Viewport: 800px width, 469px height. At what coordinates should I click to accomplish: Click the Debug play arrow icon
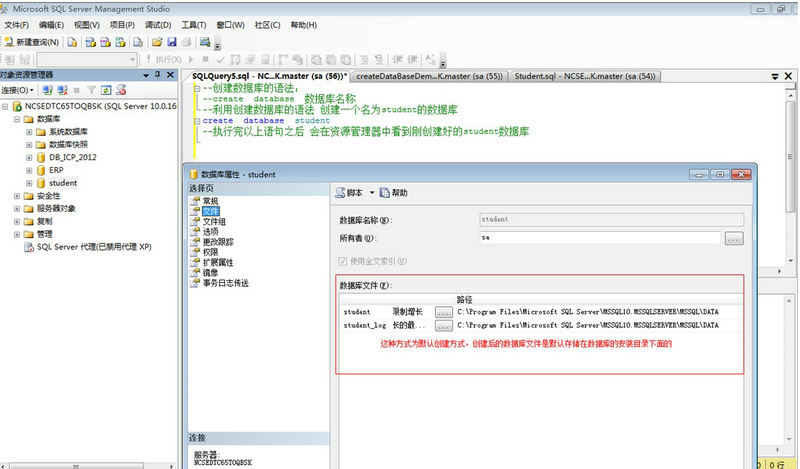coord(191,60)
